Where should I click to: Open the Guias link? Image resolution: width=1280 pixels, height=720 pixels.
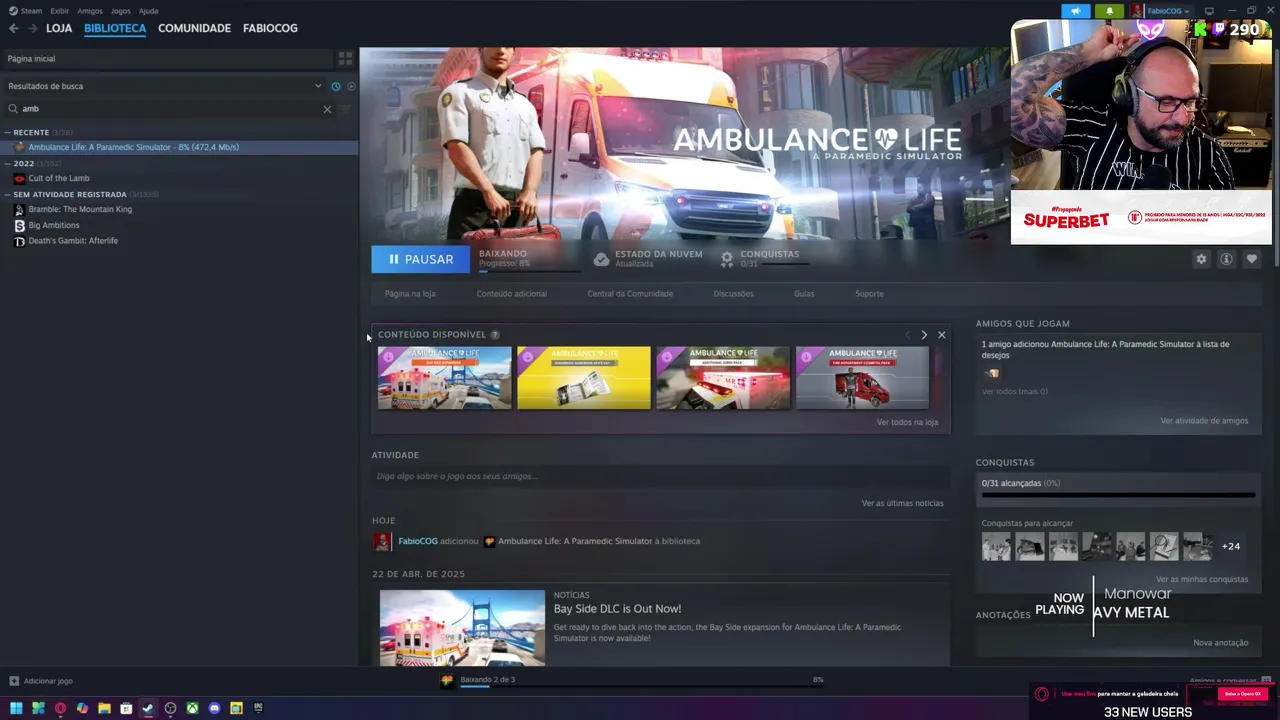click(x=804, y=294)
